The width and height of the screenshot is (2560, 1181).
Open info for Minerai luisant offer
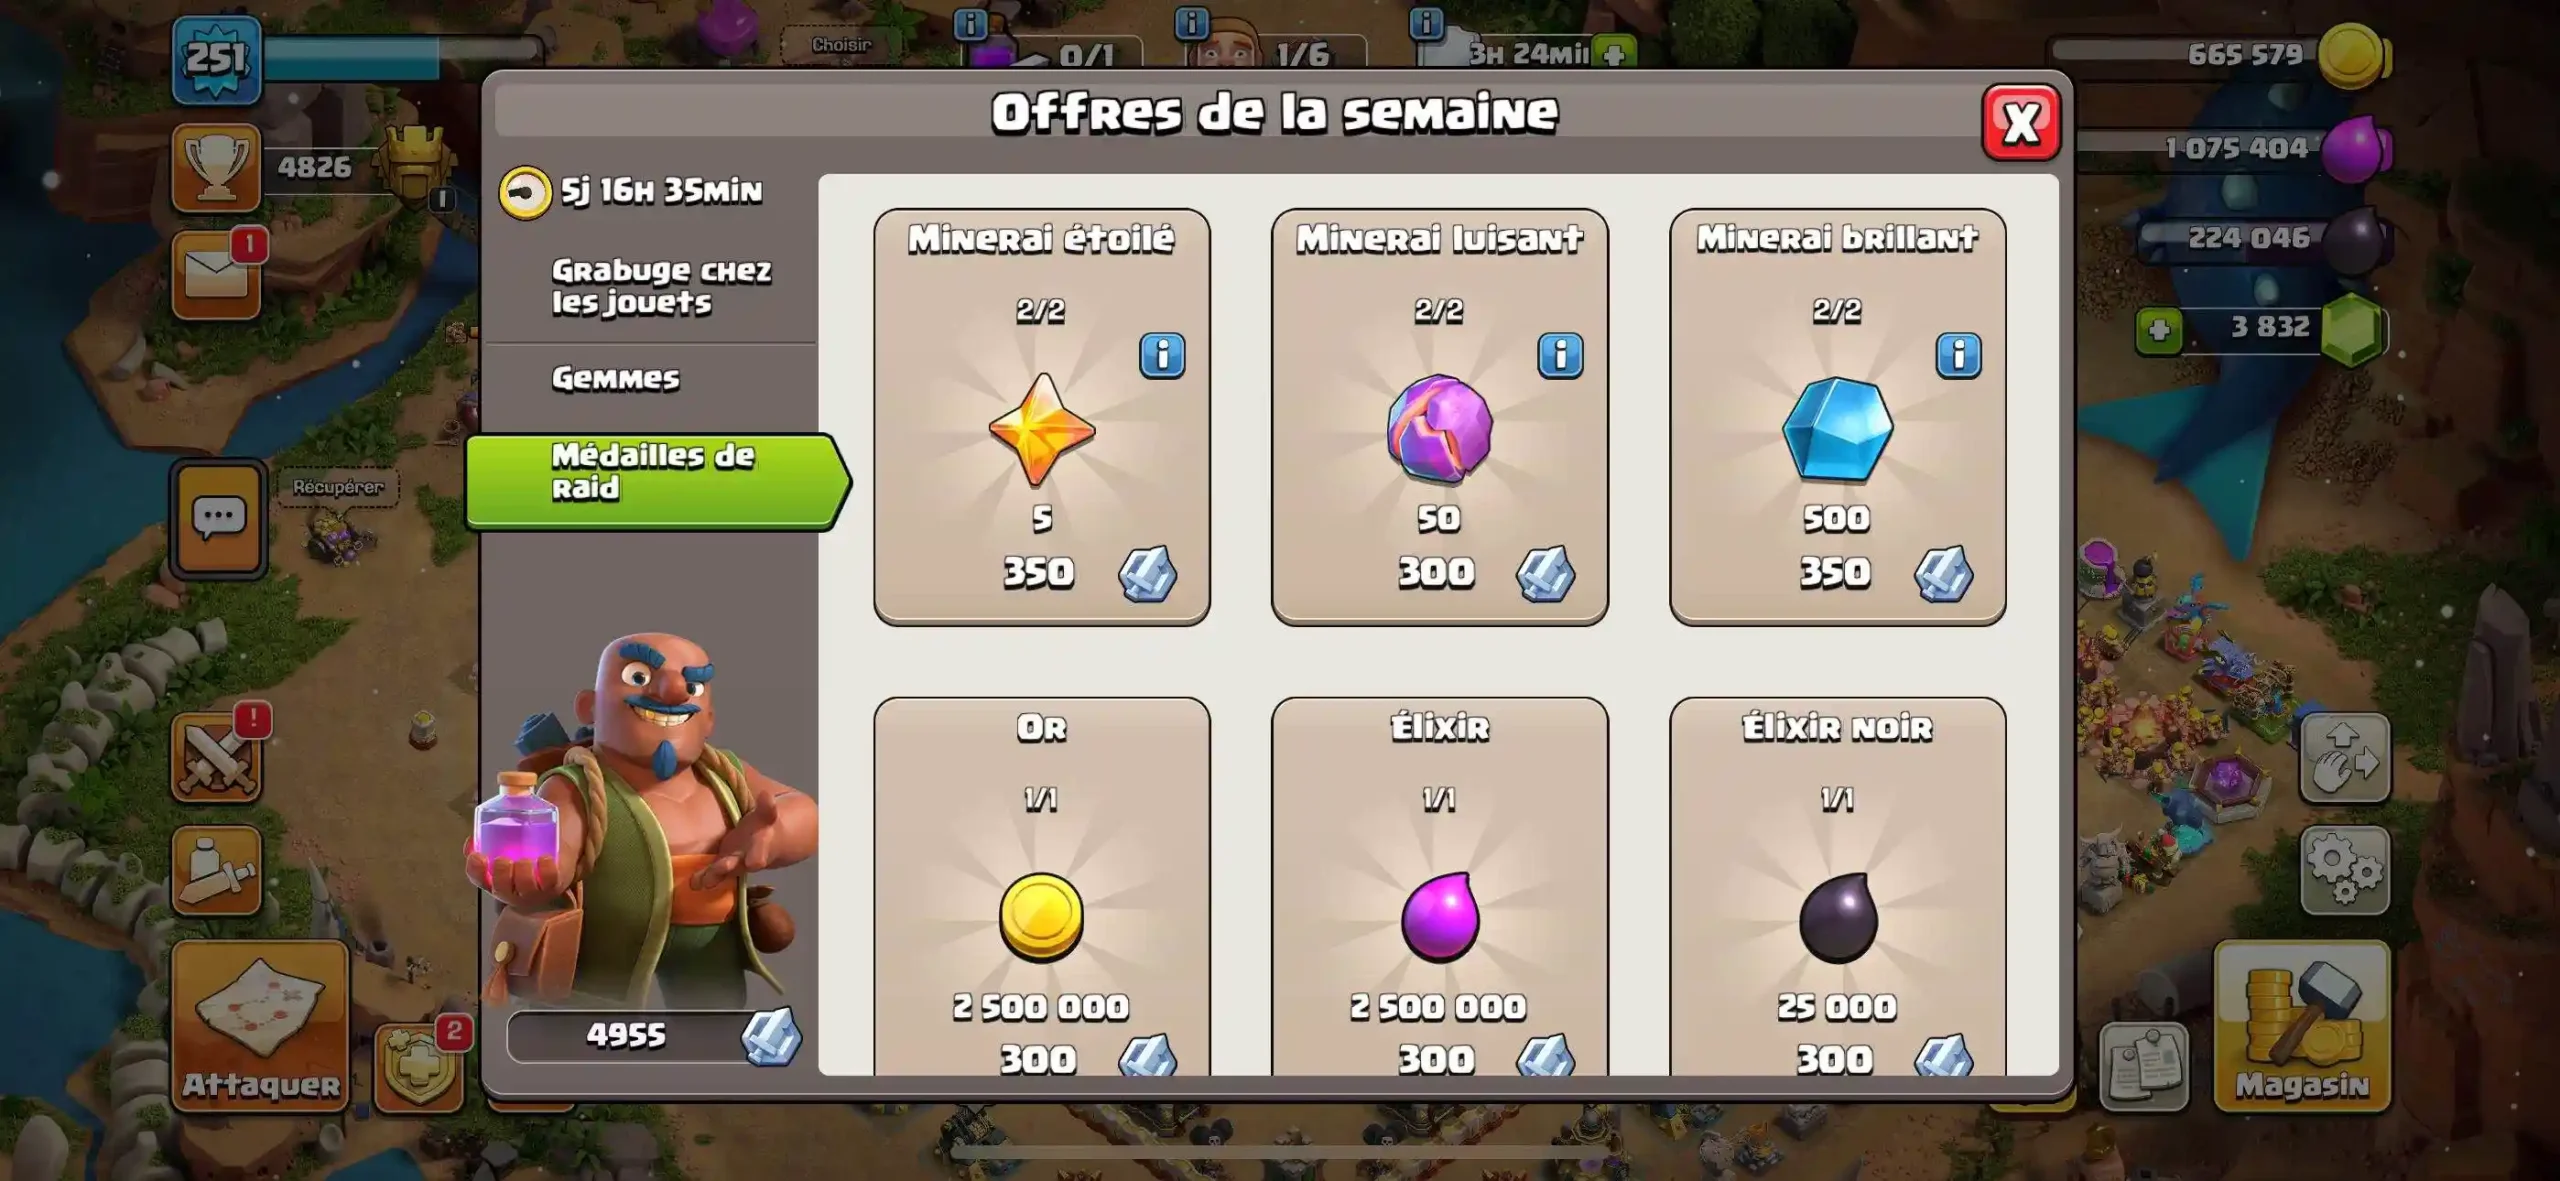coord(1560,355)
